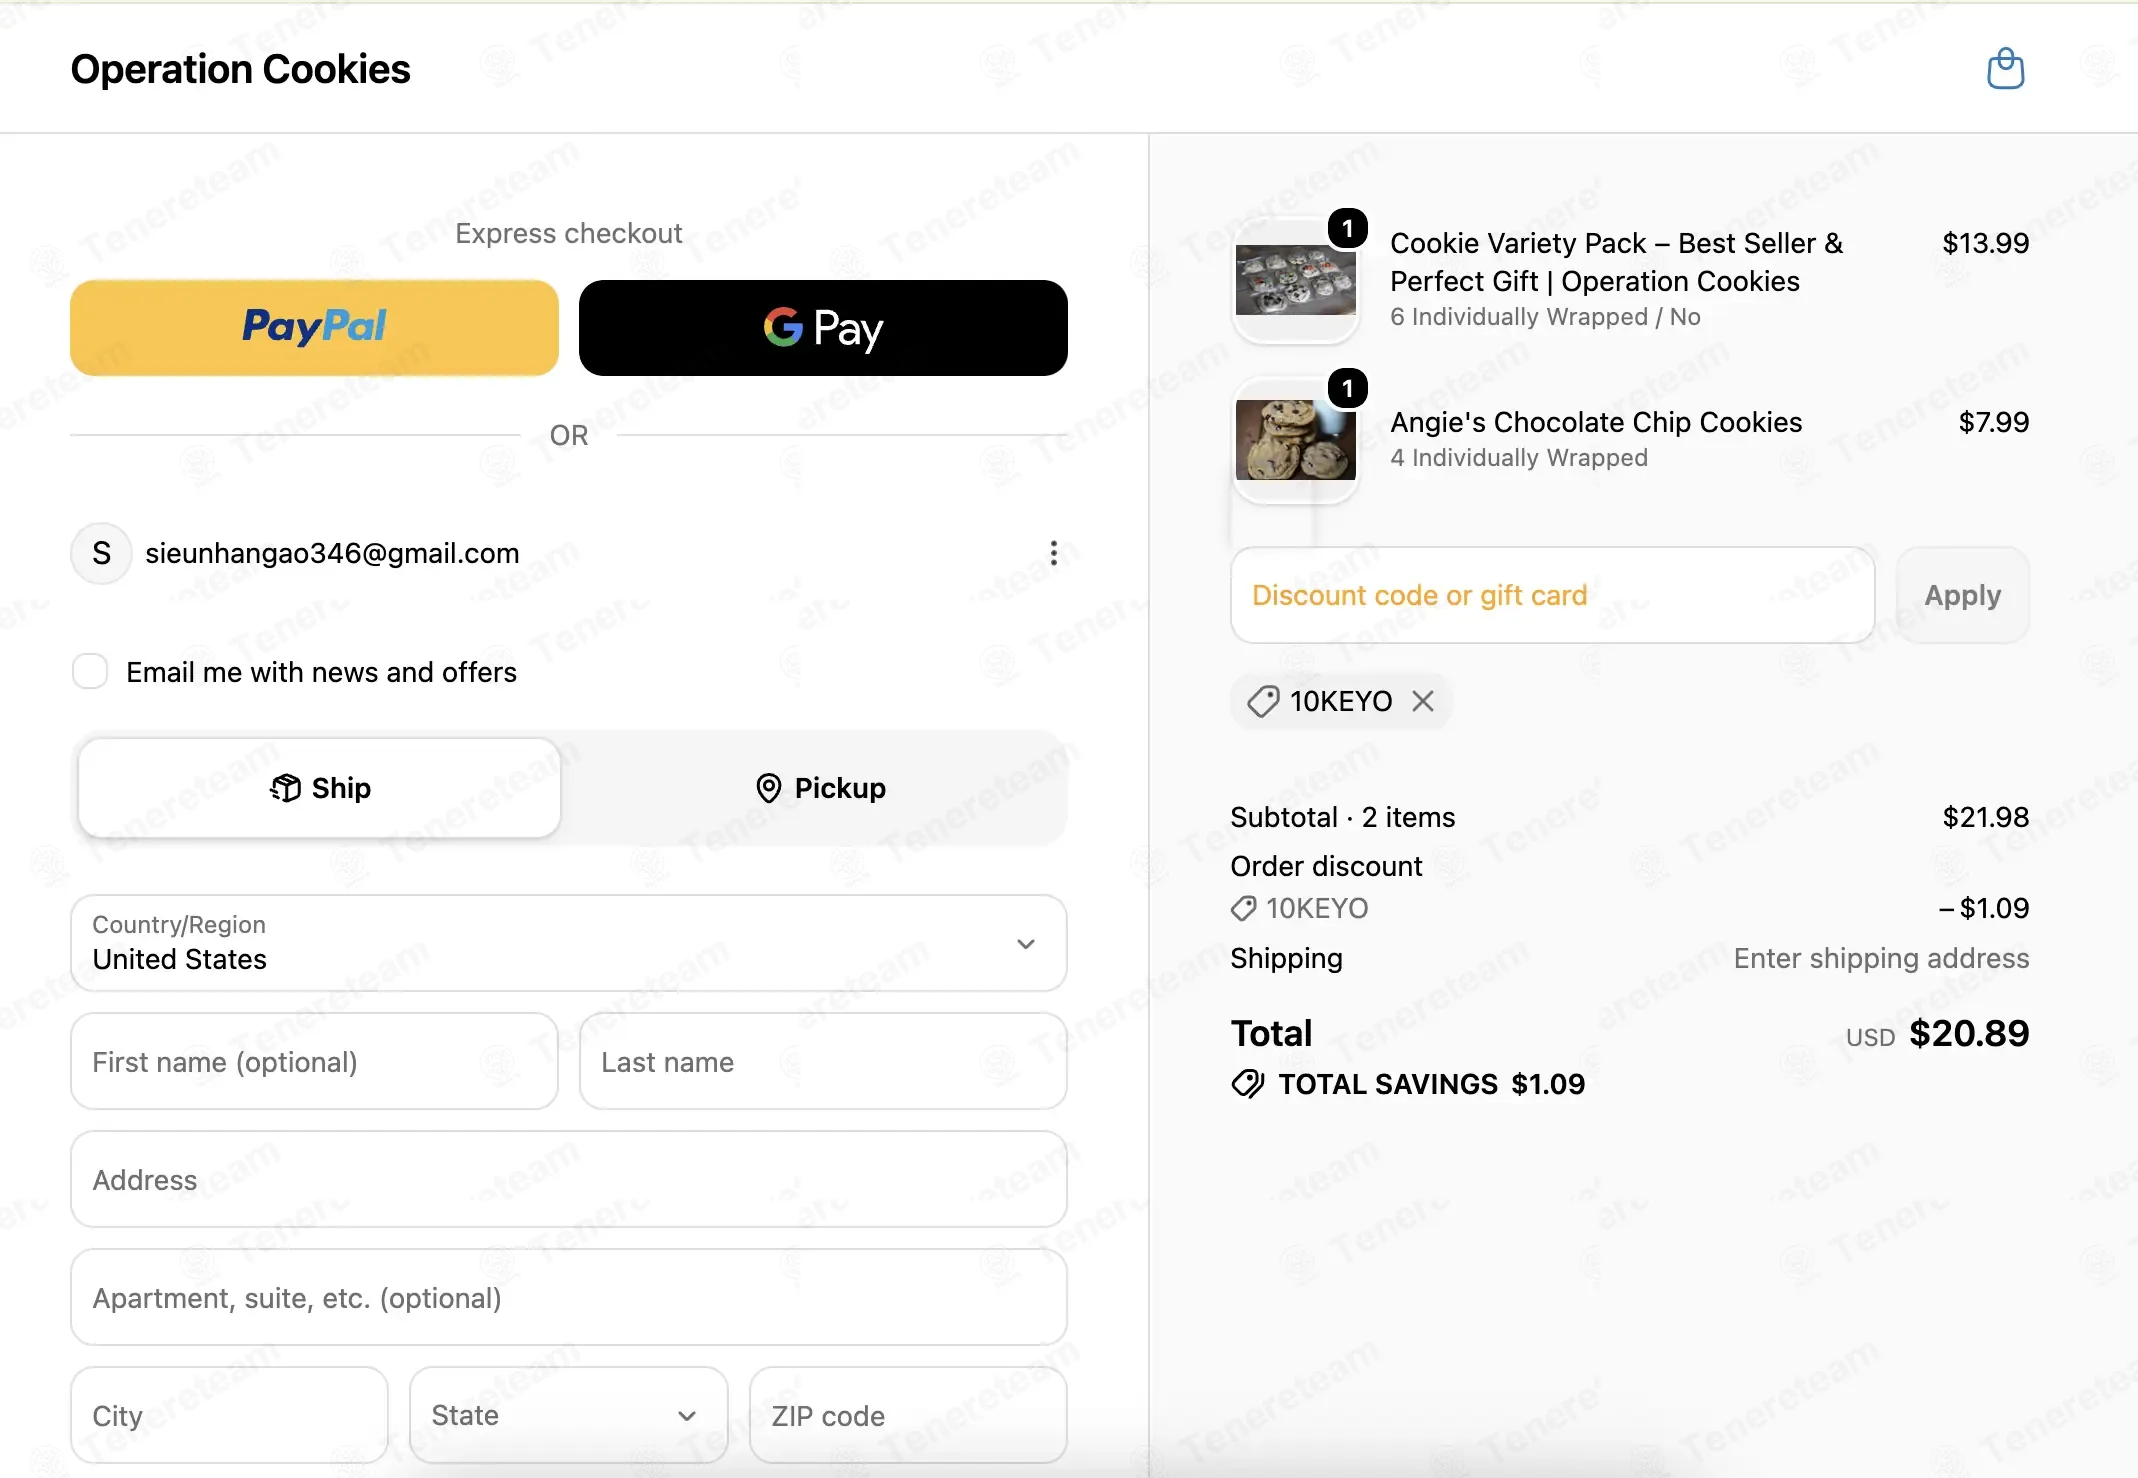Pay with the PayPal button

pos(314,328)
